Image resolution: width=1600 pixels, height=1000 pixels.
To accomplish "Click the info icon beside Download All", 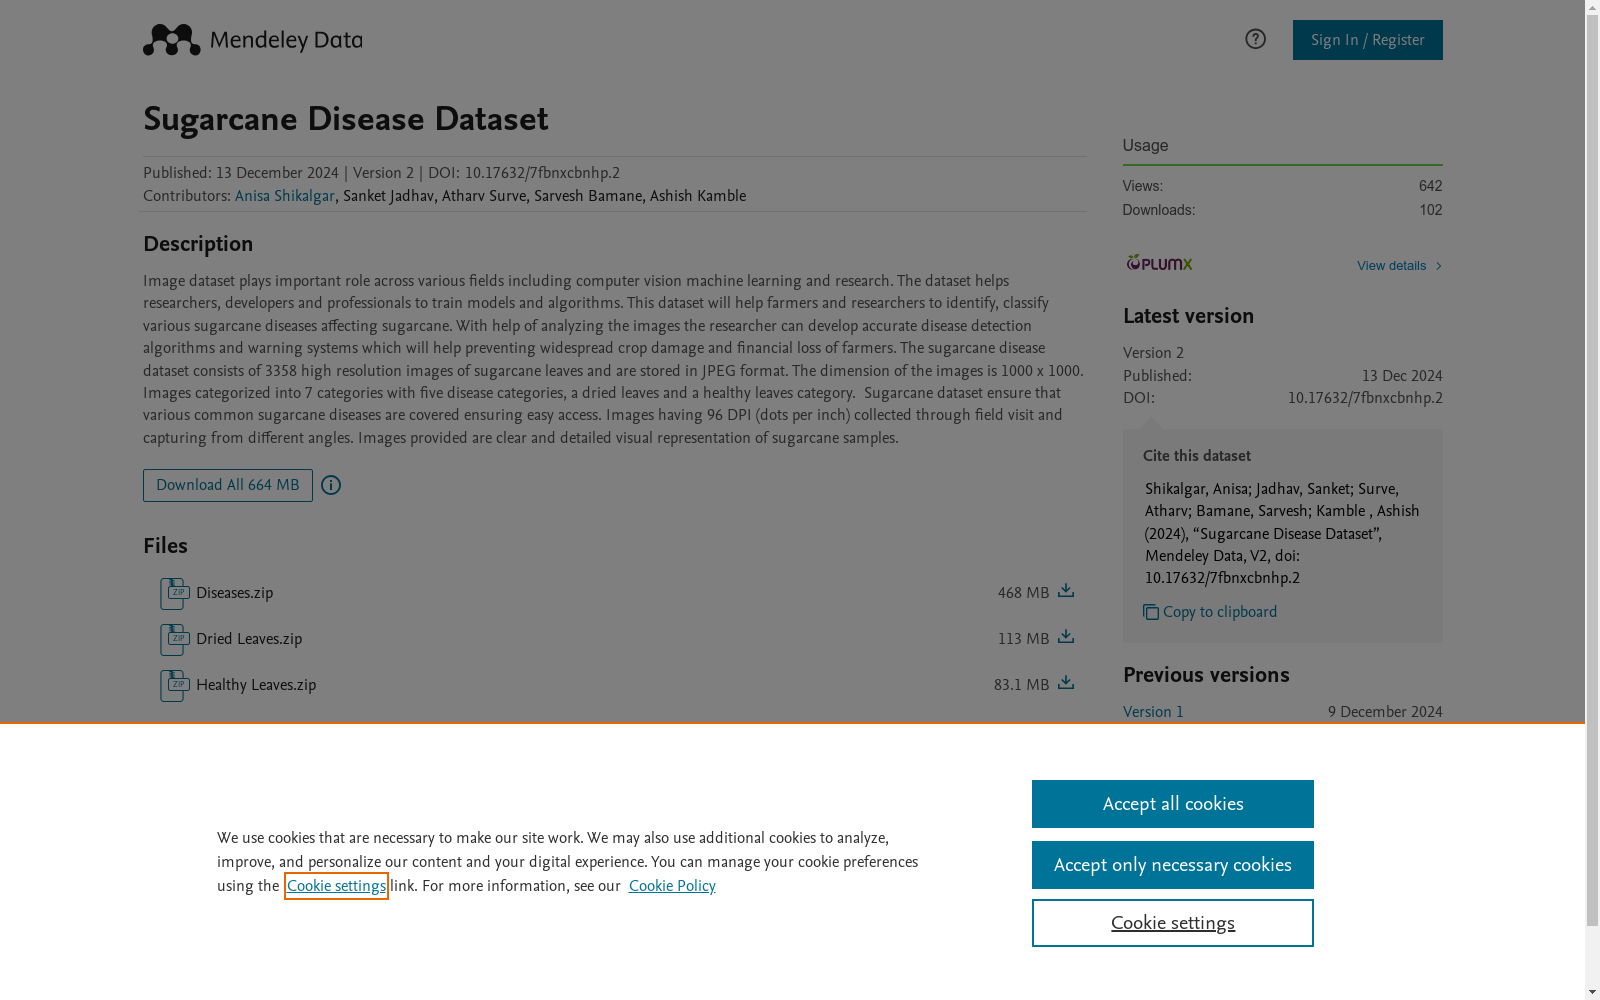I will coord(331,485).
